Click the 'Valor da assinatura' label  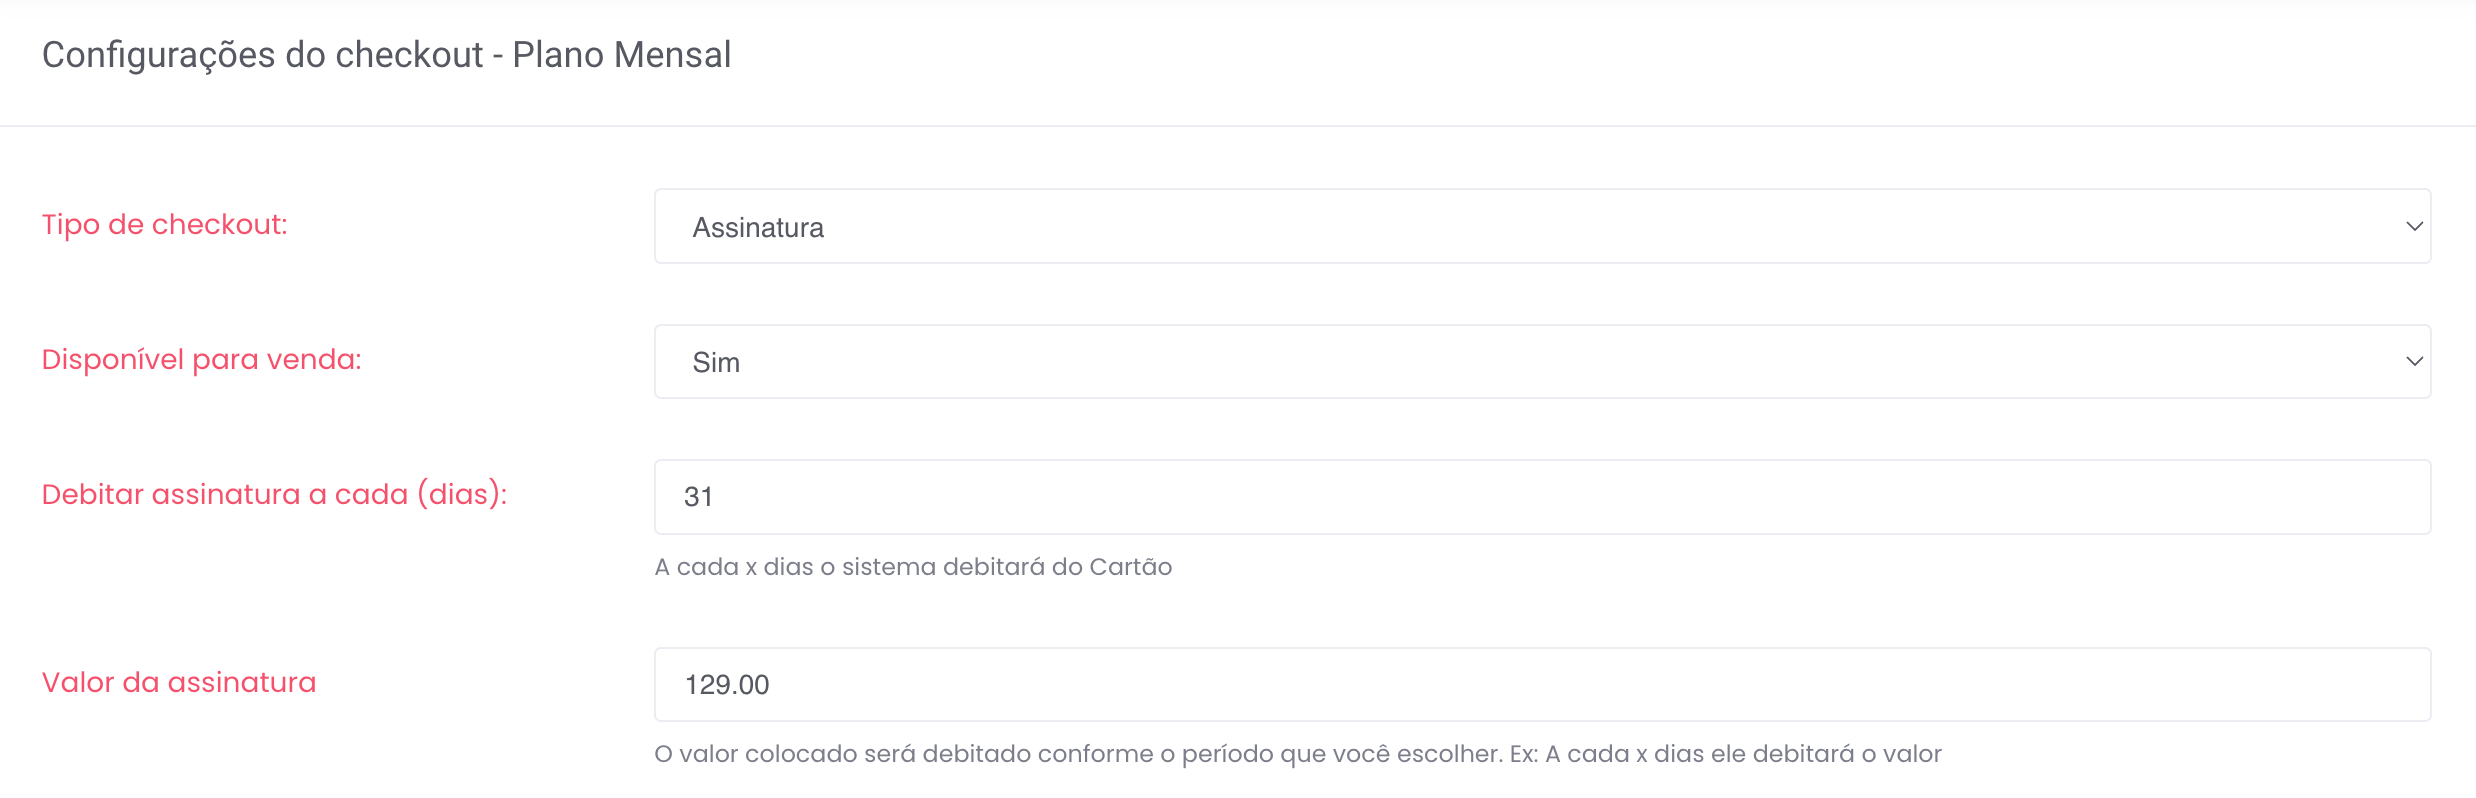[178, 683]
